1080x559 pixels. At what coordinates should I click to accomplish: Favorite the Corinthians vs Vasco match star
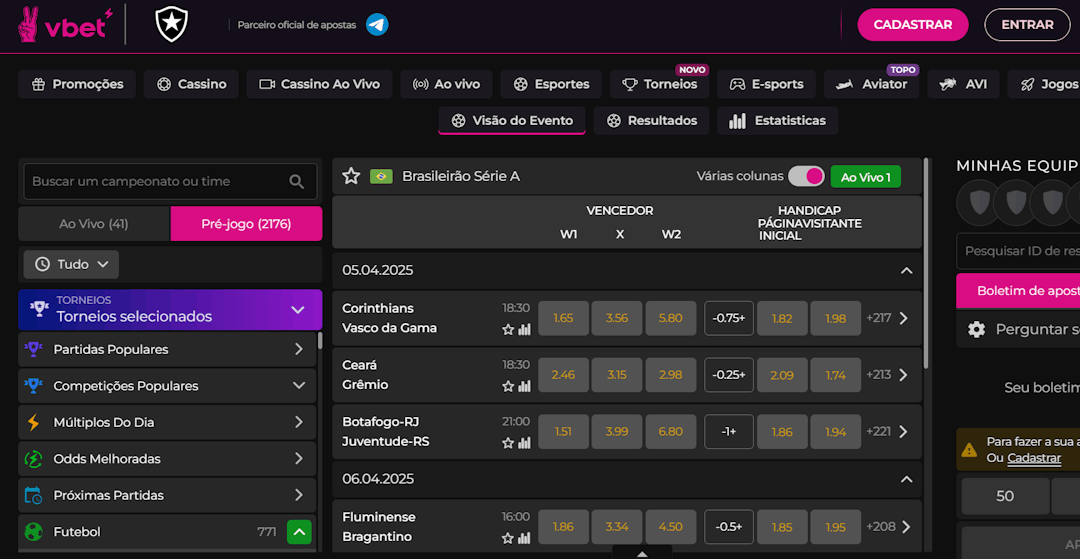[x=508, y=330]
